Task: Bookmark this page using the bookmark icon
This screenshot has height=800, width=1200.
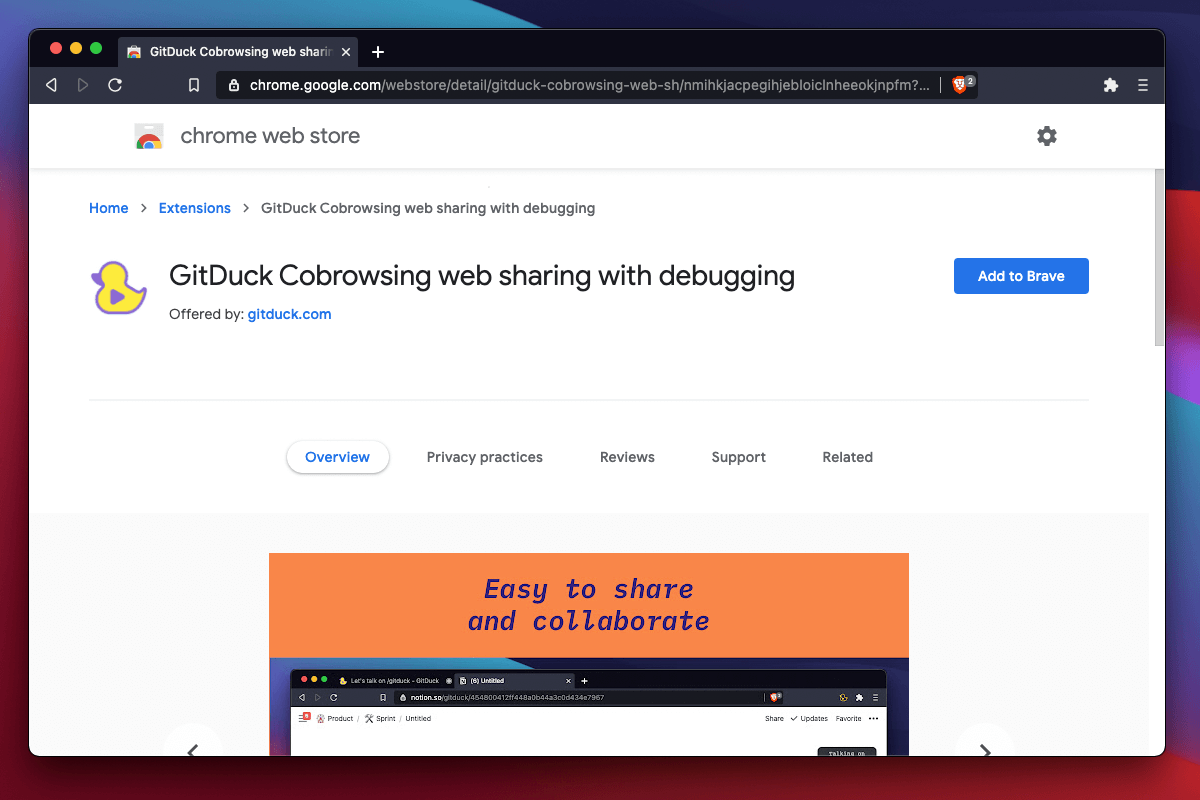Action: pos(194,85)
